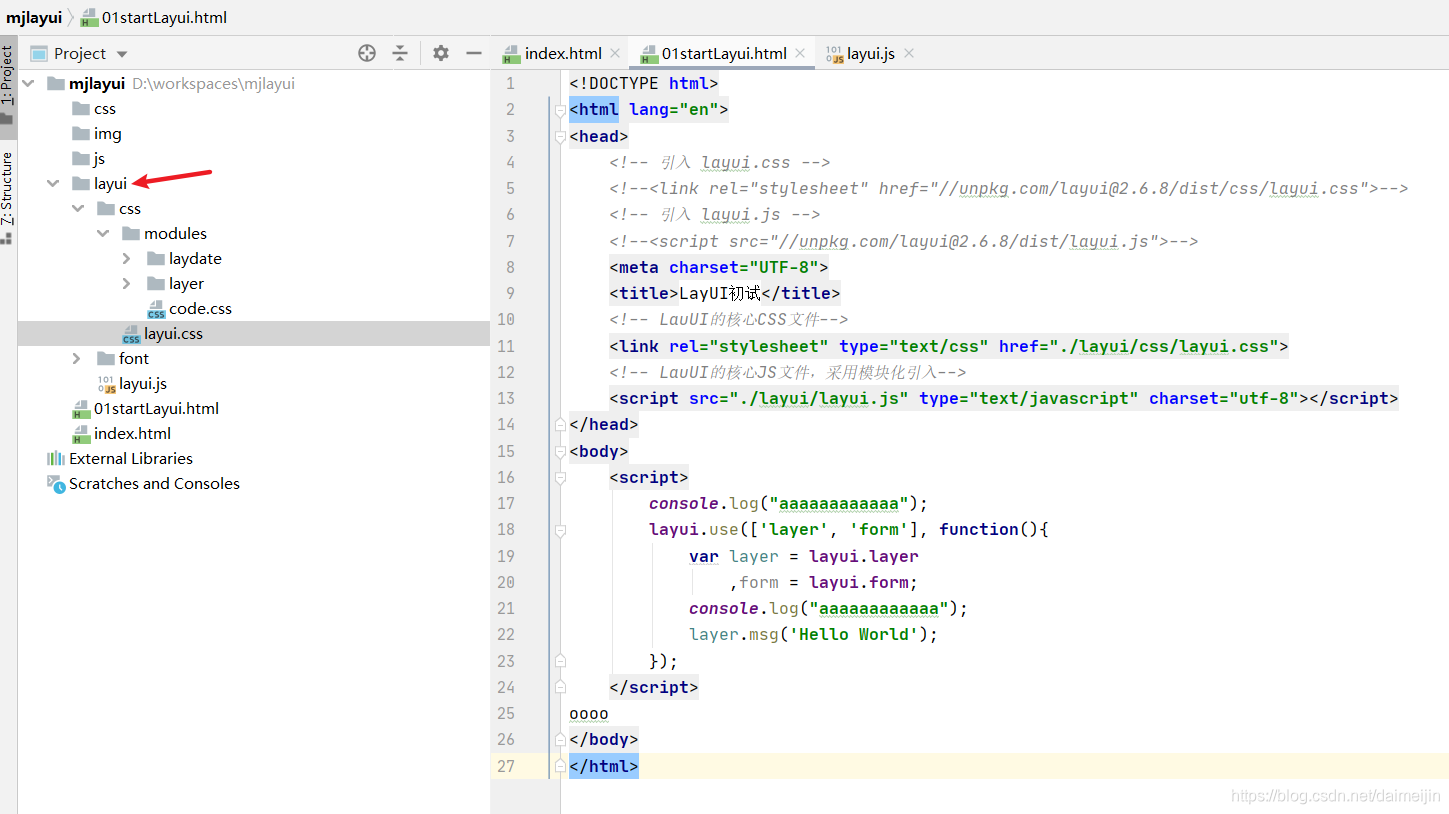The image size is (1449, 814).
Task: Select the img folder
Action: pyautogui.click(x=108, y=134)
